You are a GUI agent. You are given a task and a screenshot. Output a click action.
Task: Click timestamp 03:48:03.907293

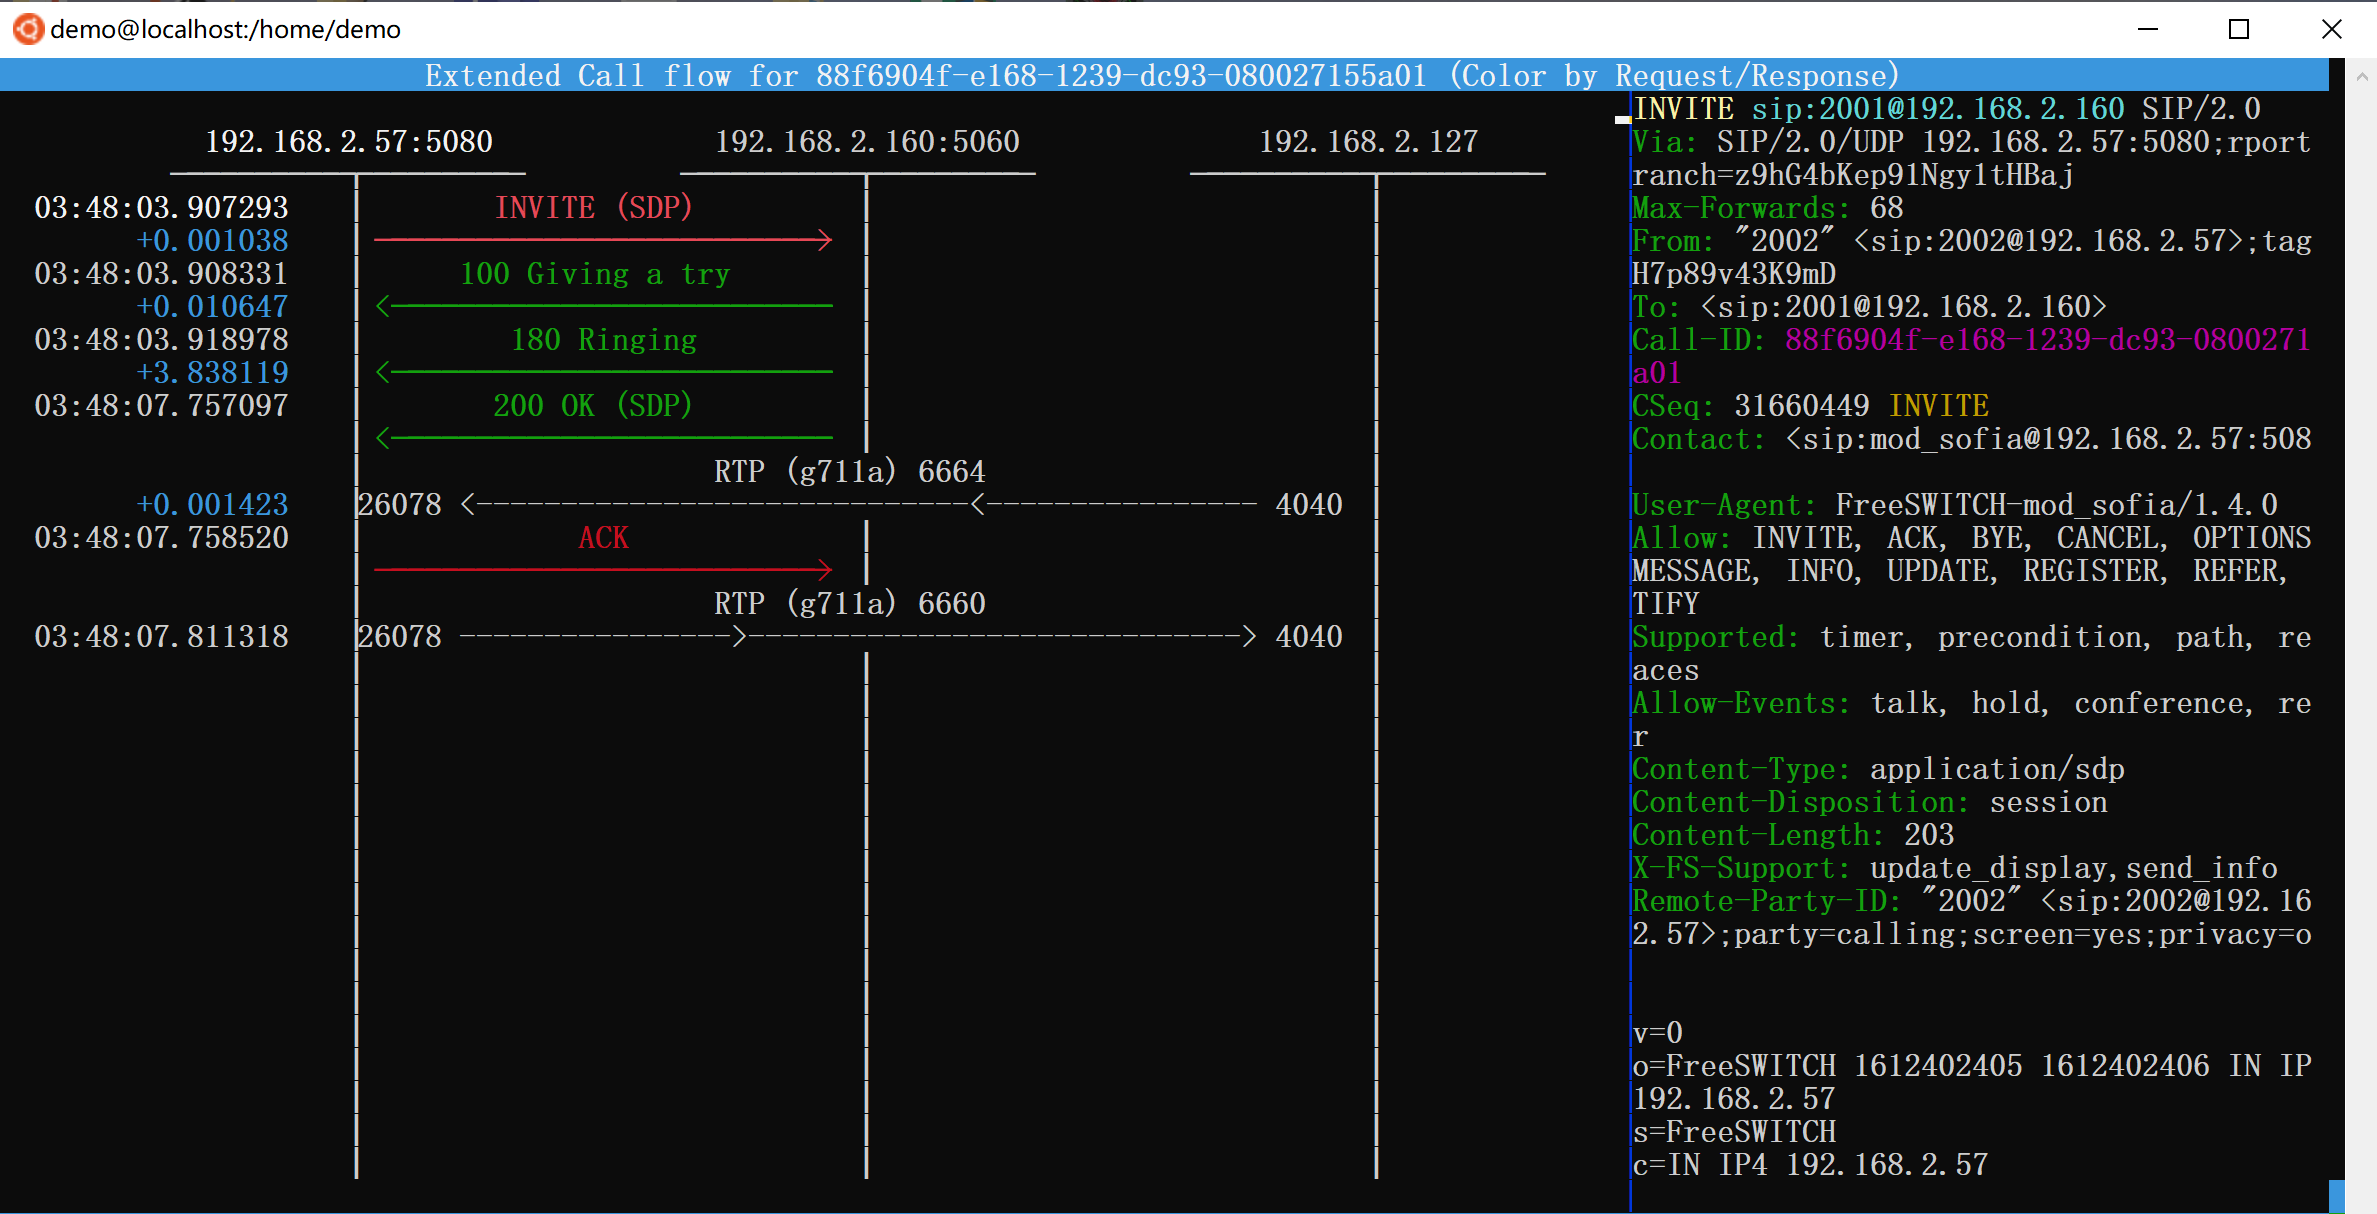pyautogui.click(x=161, y=208)
